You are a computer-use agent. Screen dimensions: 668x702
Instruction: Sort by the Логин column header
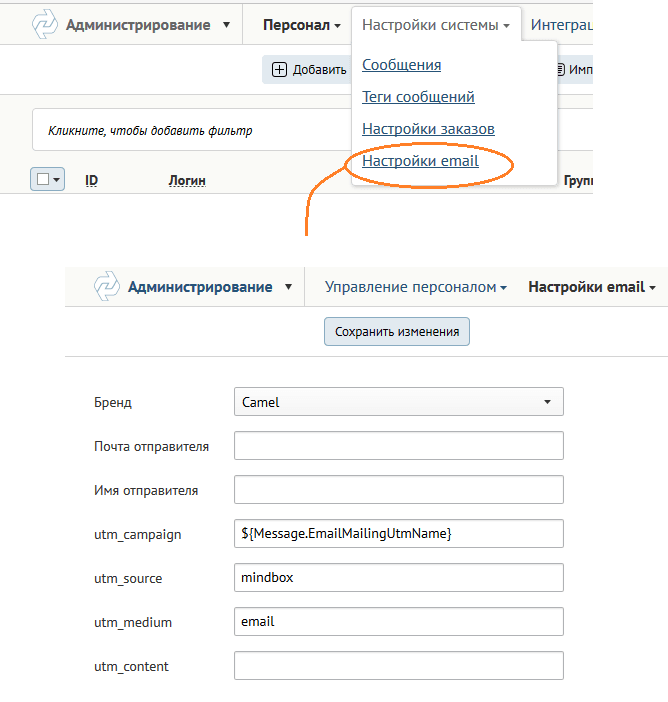[x=187, y=180]
